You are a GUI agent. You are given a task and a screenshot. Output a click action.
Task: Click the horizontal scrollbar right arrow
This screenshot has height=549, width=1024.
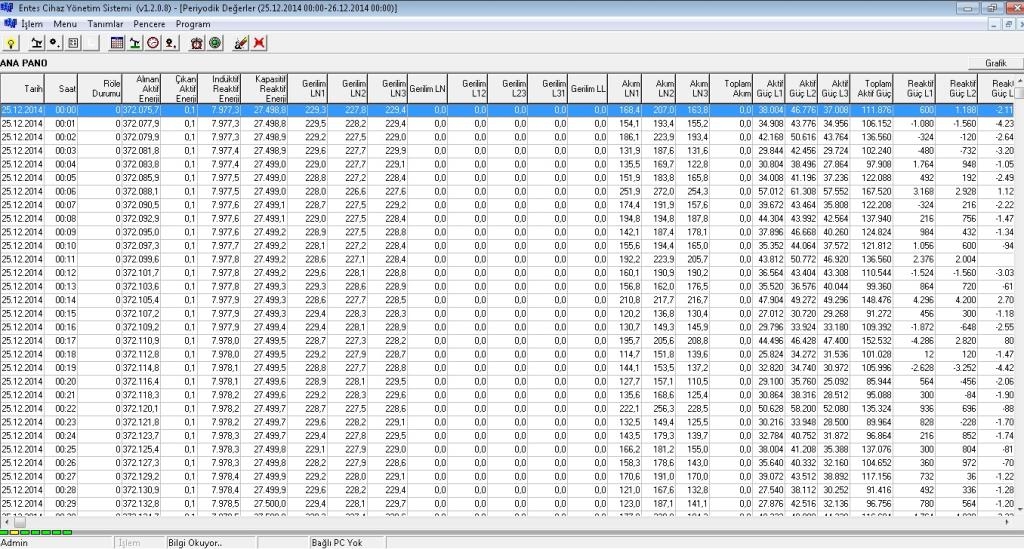pos(1008,522)
